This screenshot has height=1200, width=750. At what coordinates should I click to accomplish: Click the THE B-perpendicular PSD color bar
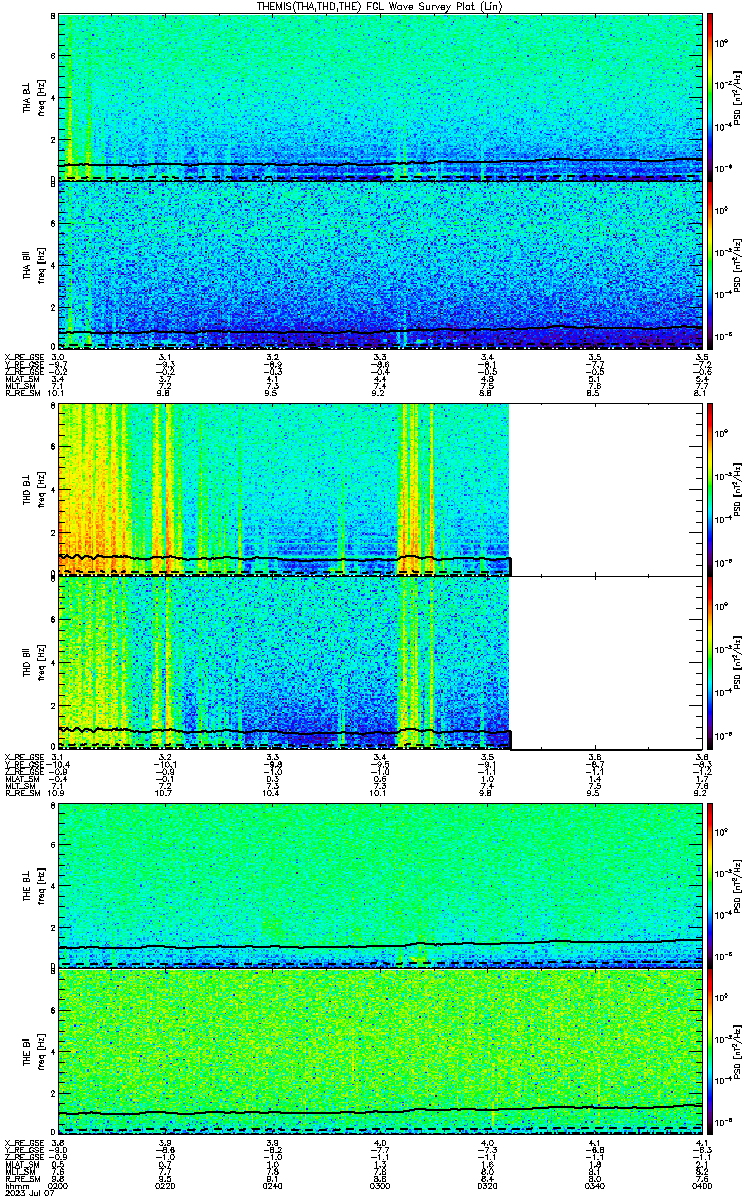pyautogui.click(x=710, y=884)
